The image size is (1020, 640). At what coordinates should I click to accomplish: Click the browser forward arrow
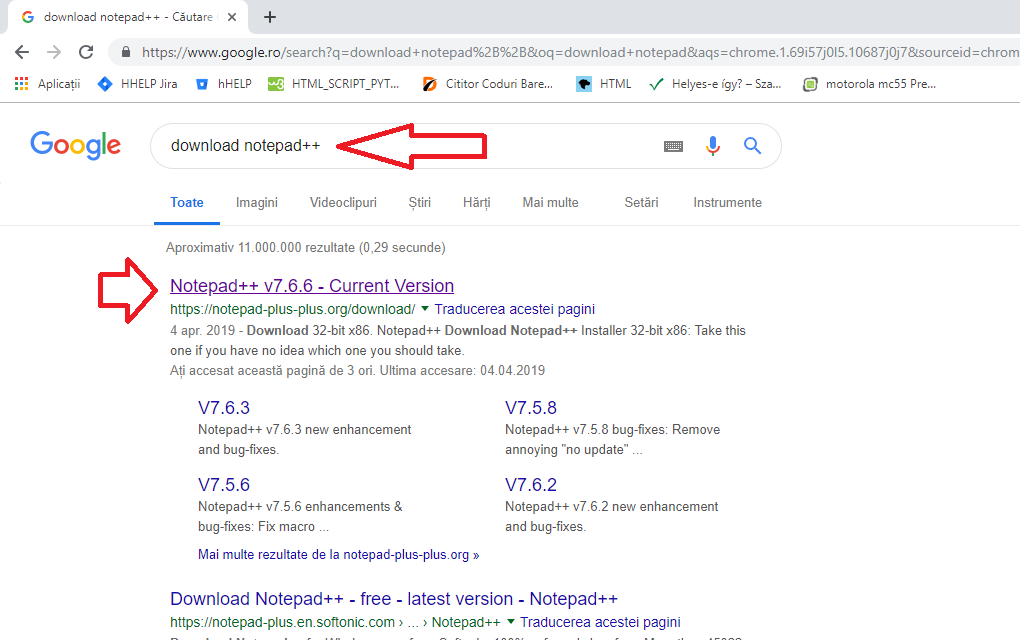54,52
